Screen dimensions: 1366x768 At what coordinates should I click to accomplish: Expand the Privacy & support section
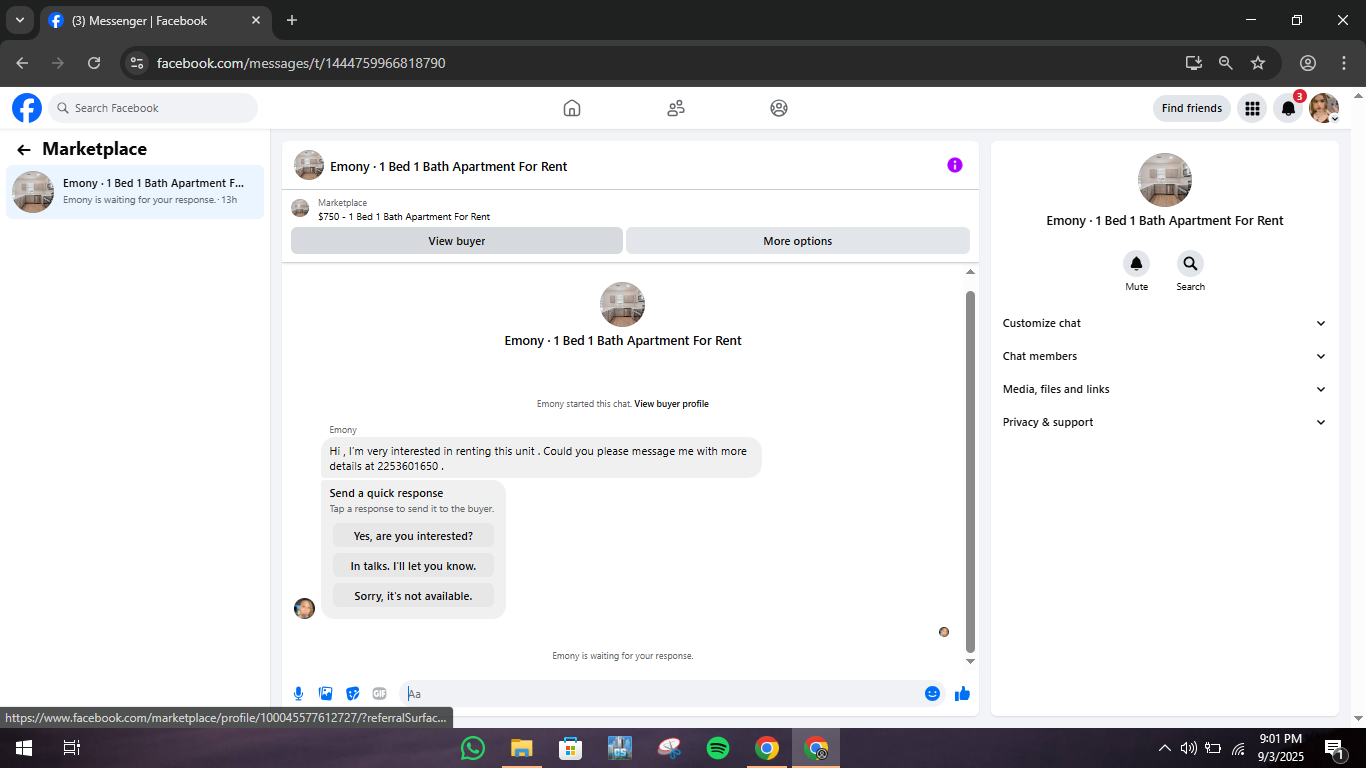click(1165, 422)
